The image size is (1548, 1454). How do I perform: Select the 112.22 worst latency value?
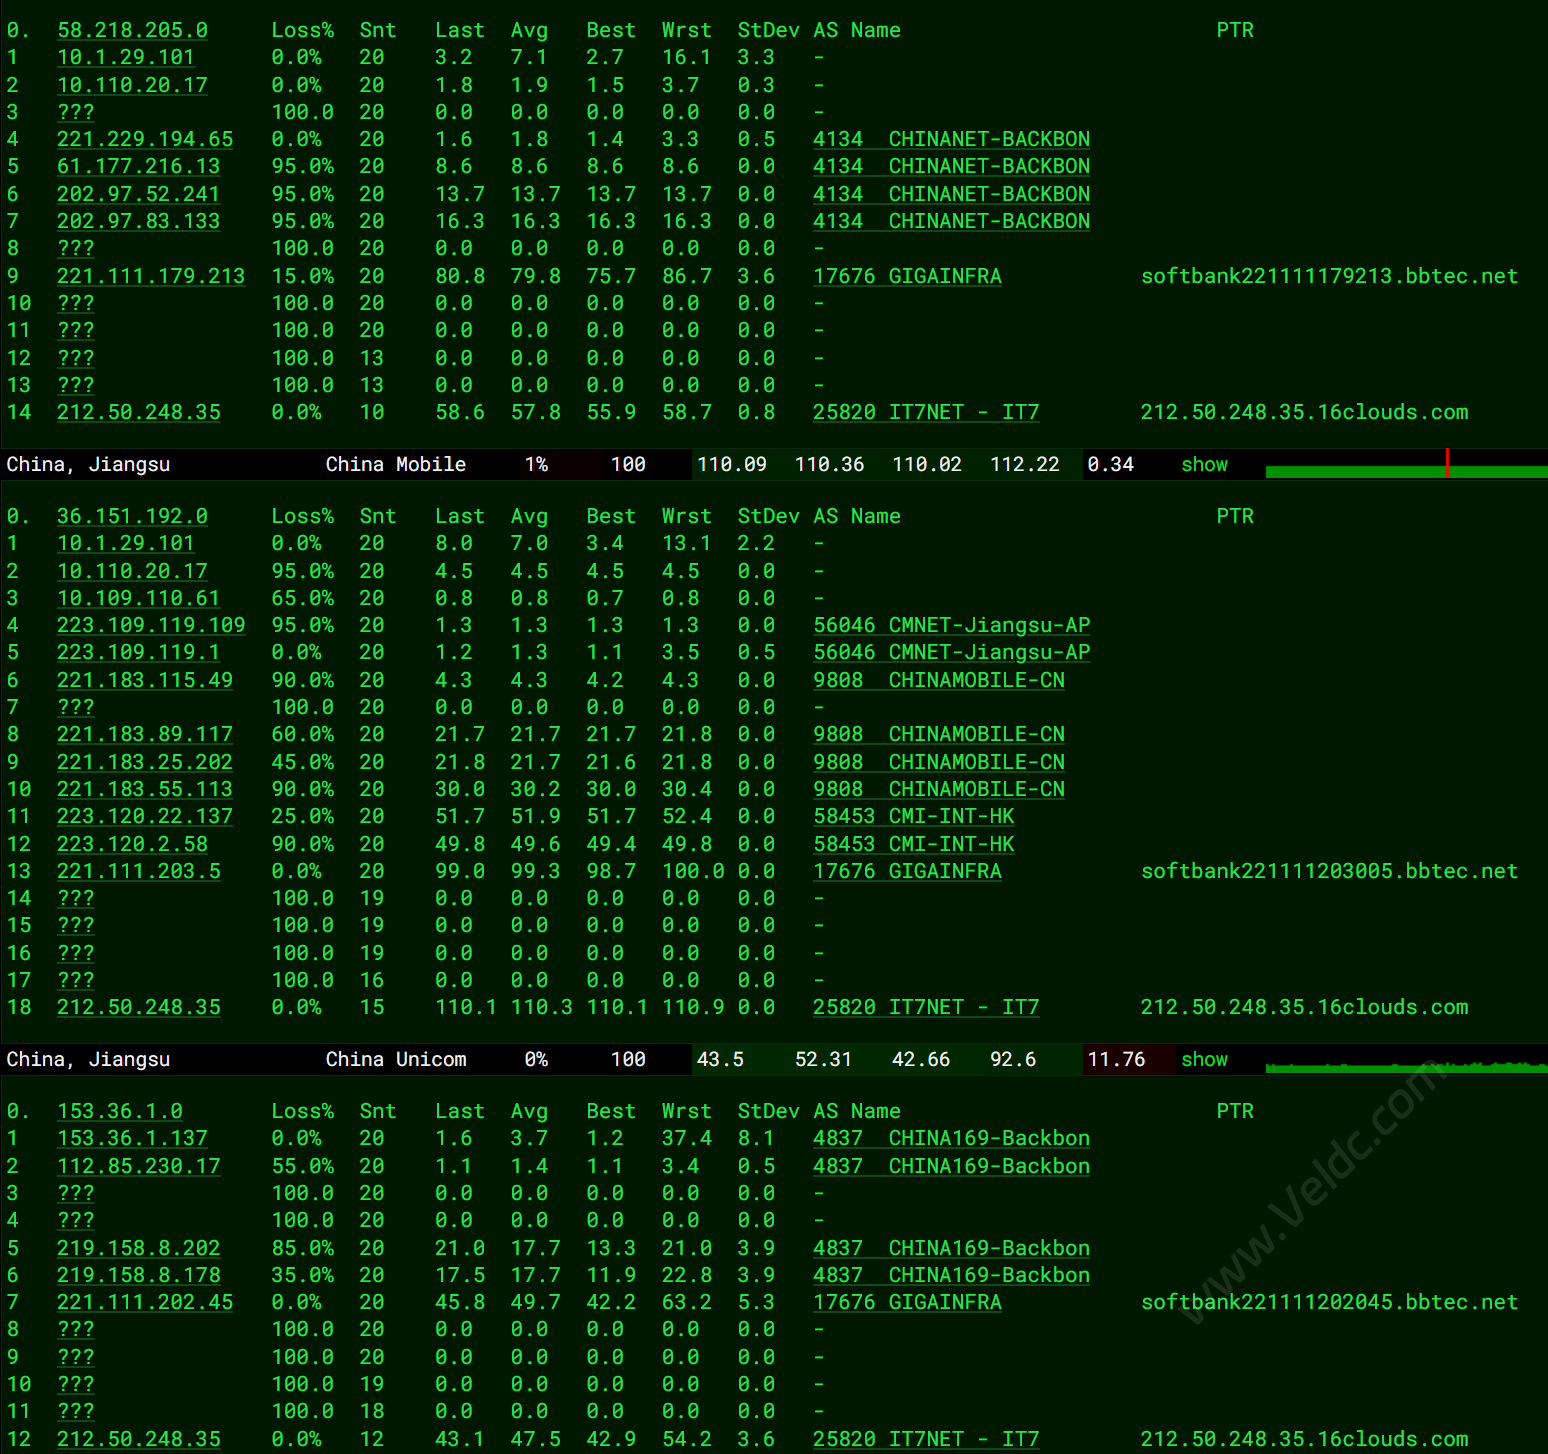click(1024, 465)
